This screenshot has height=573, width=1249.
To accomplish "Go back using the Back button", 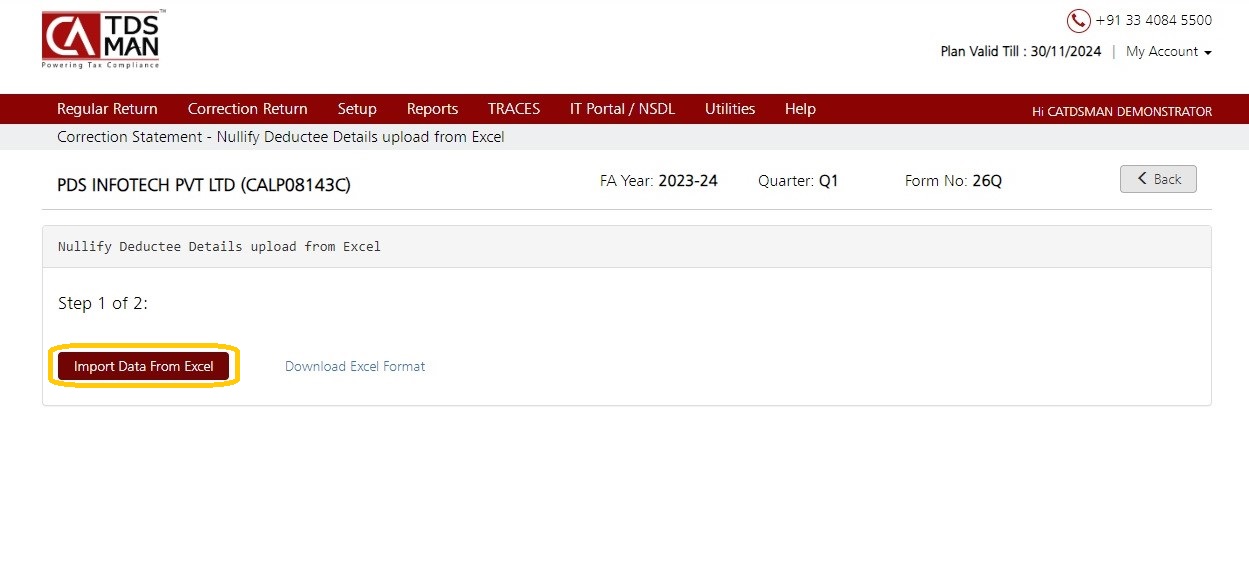I will [1158, 179].
